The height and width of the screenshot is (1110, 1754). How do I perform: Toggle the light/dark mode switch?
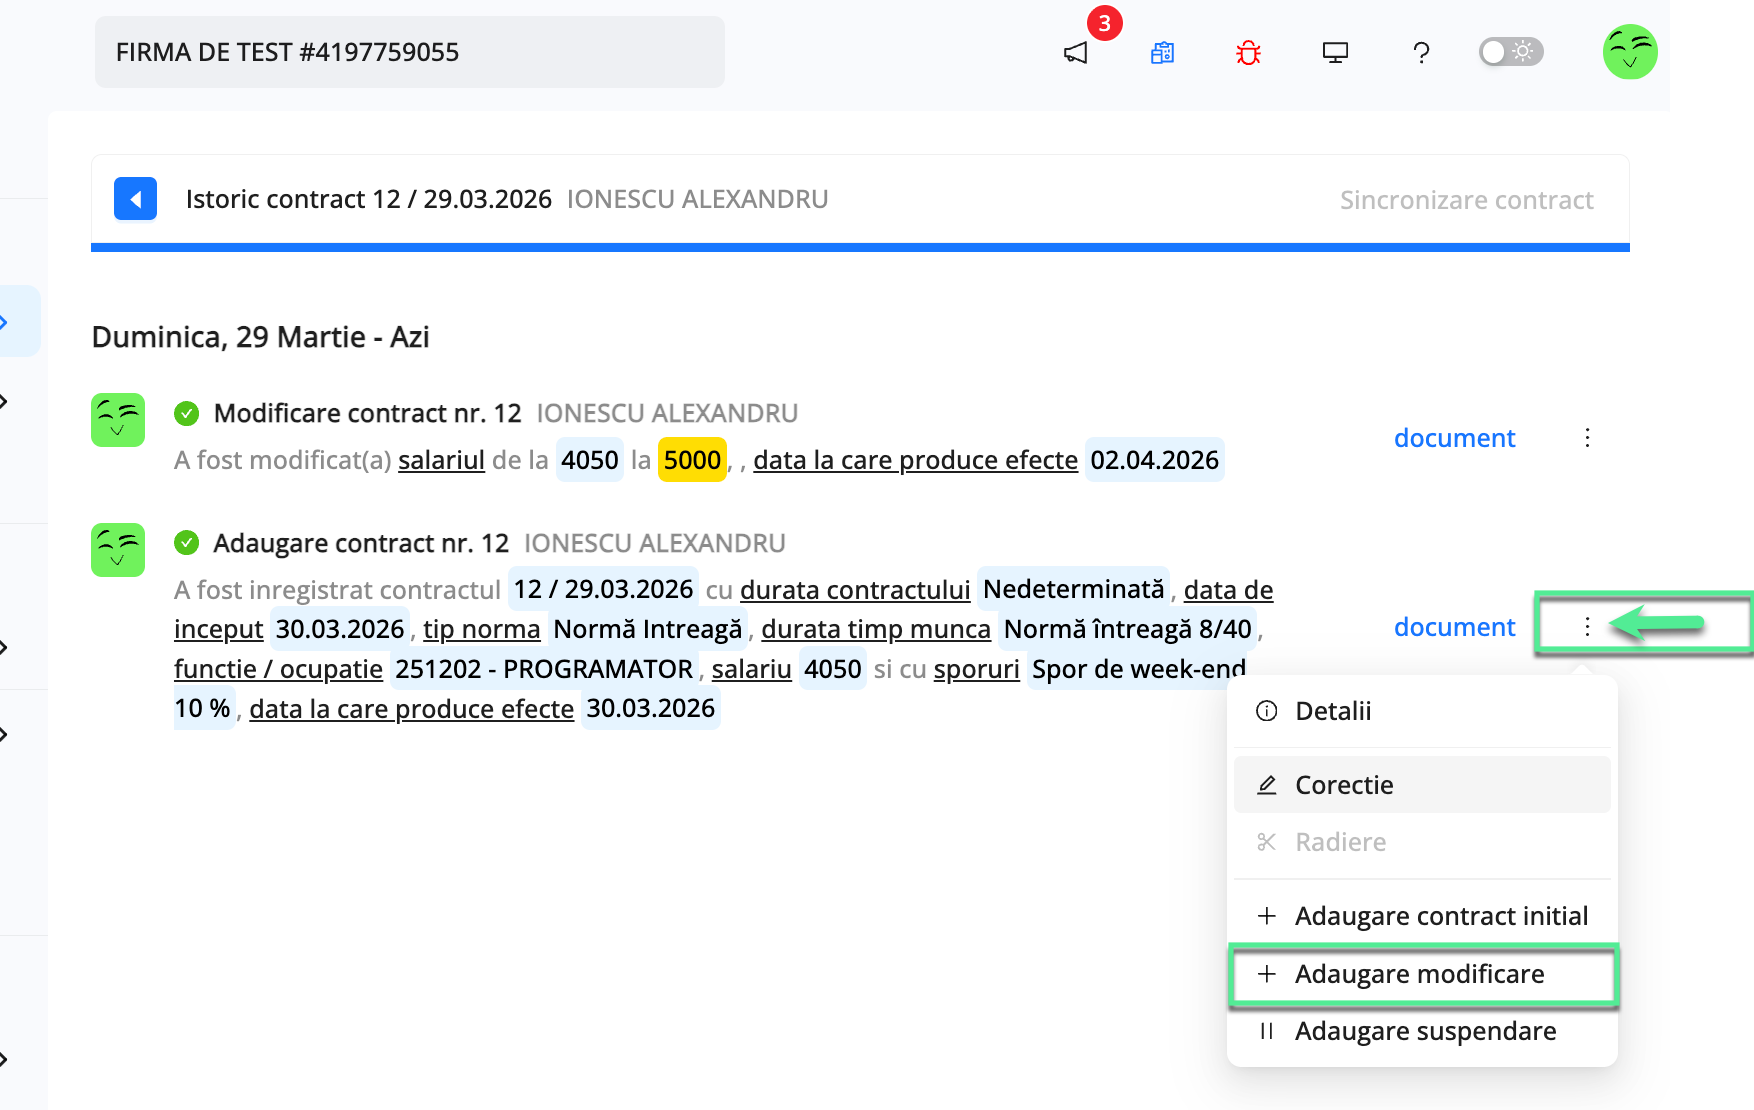(x=1510, y=51)
